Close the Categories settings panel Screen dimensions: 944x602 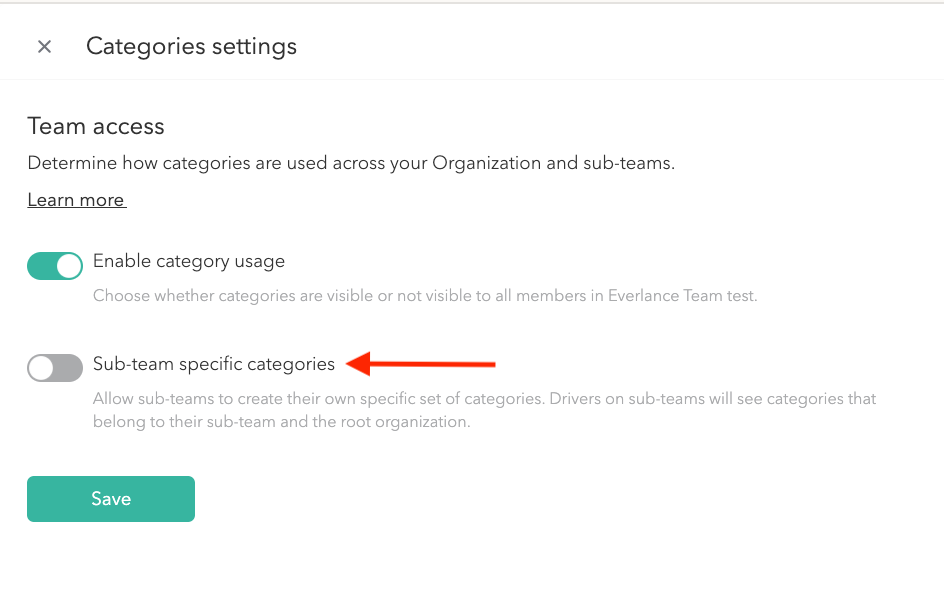[x=44, y=46]
